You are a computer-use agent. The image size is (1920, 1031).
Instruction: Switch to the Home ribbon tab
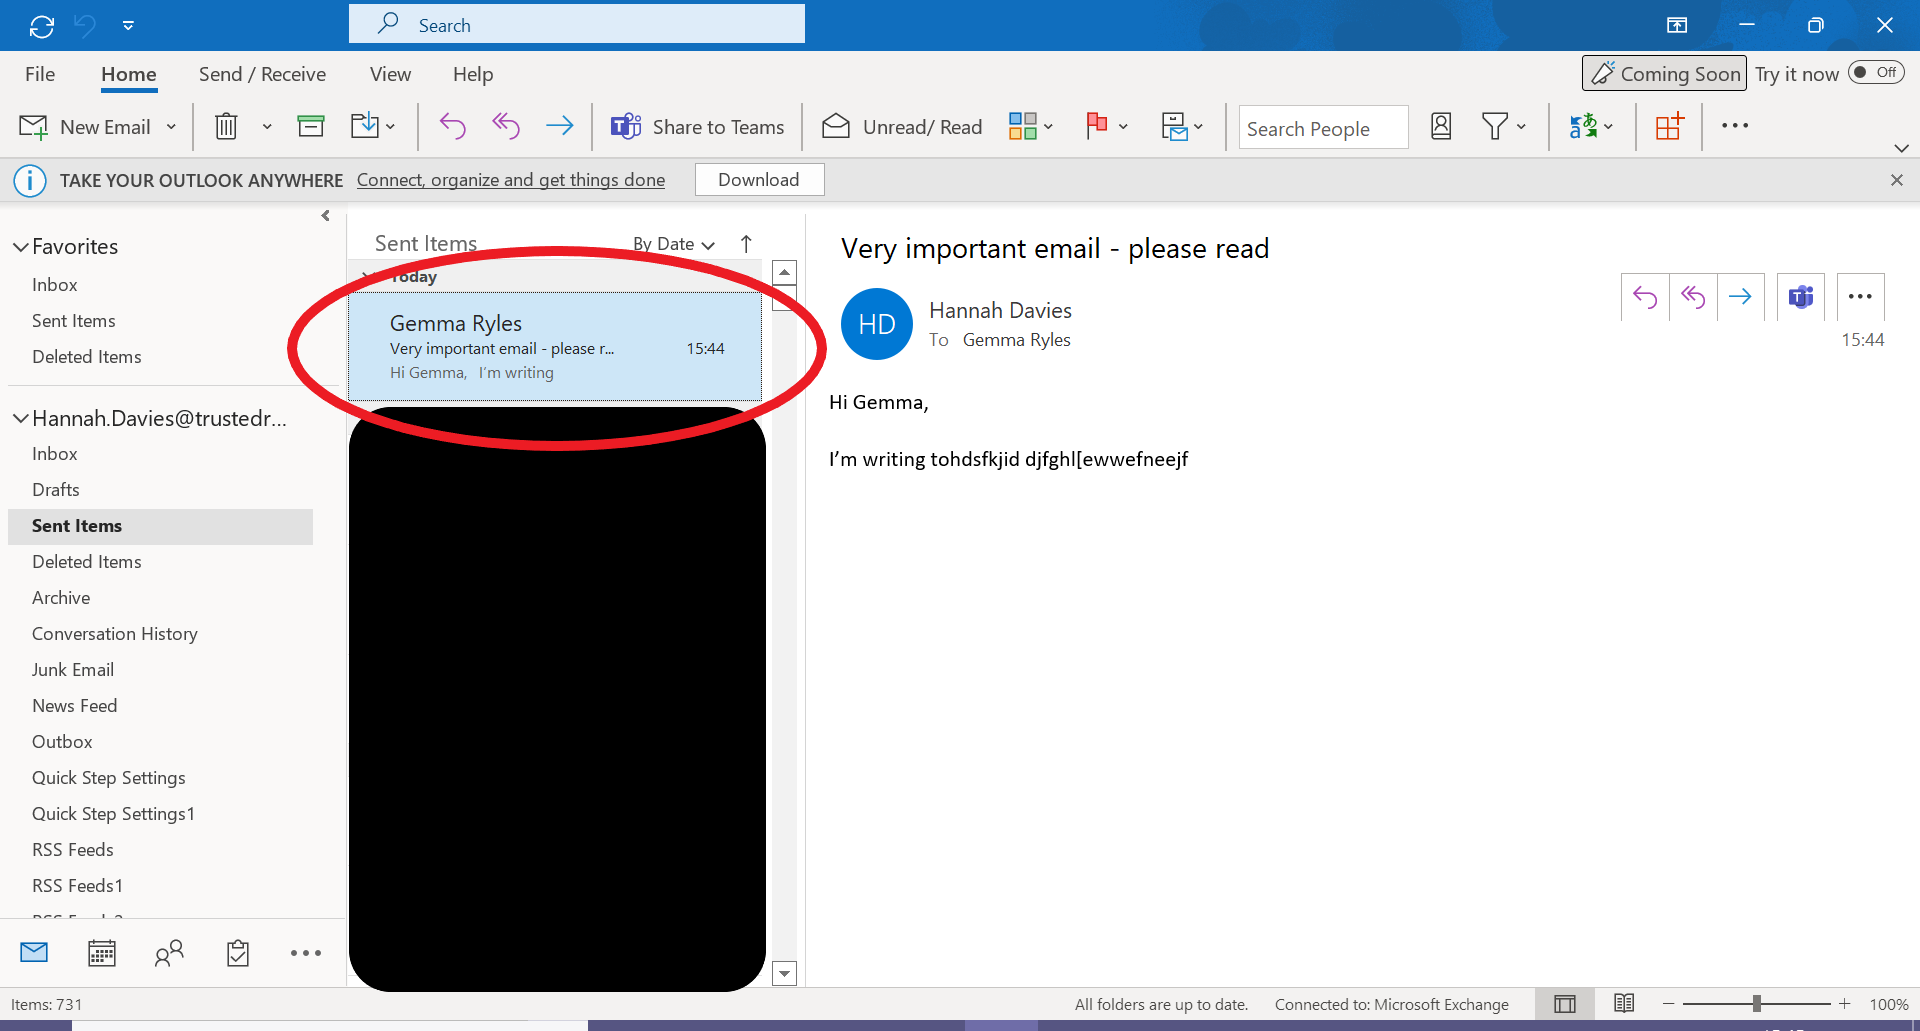(129, 74)
